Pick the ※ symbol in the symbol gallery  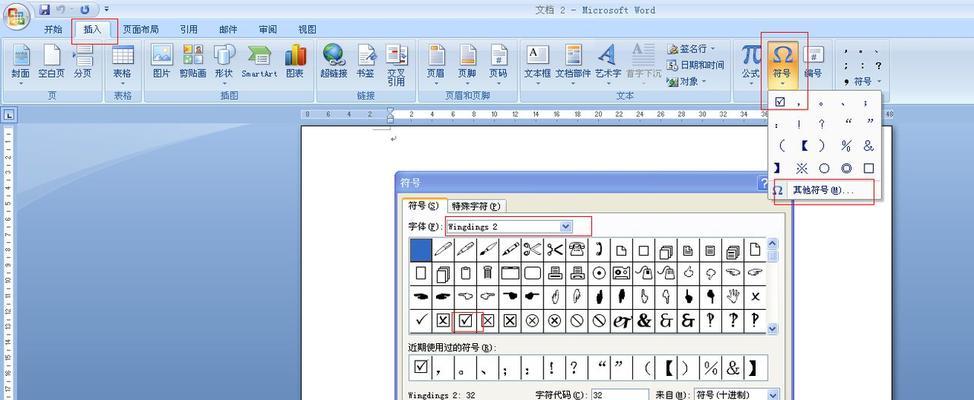pyautogui.click(x=802, y=168)
